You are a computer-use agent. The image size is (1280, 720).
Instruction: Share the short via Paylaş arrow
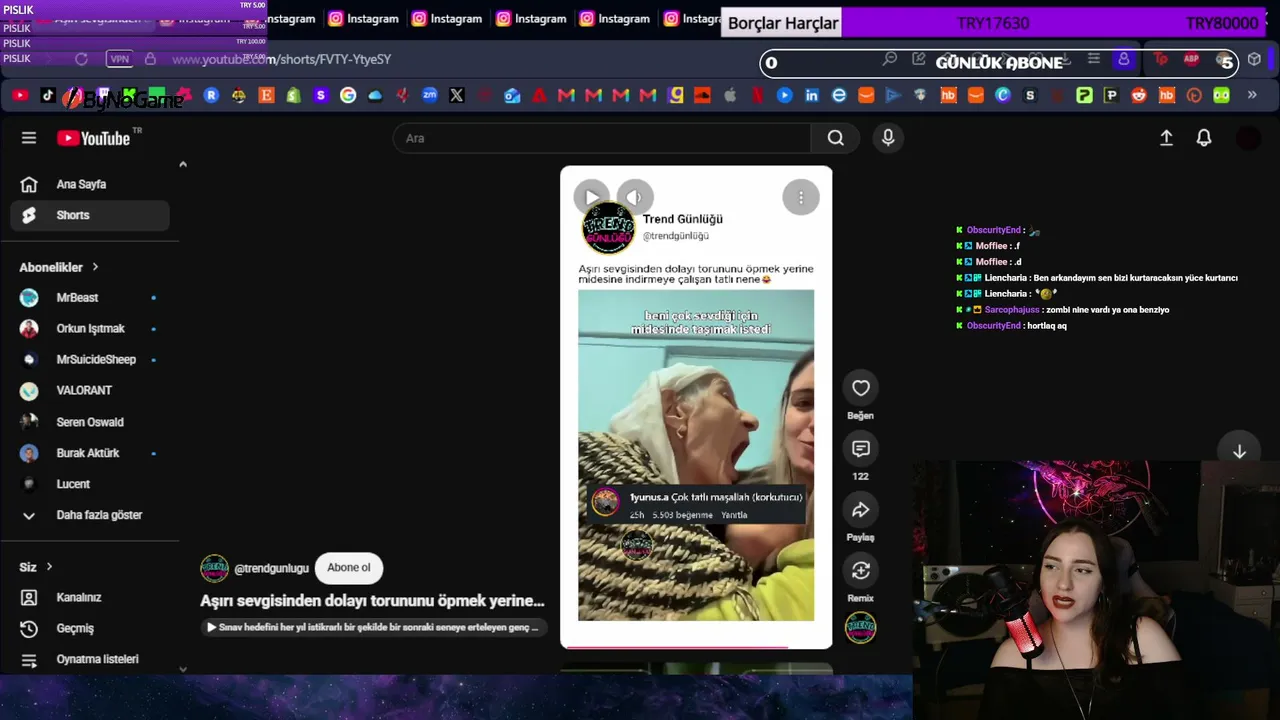[861, 510]
